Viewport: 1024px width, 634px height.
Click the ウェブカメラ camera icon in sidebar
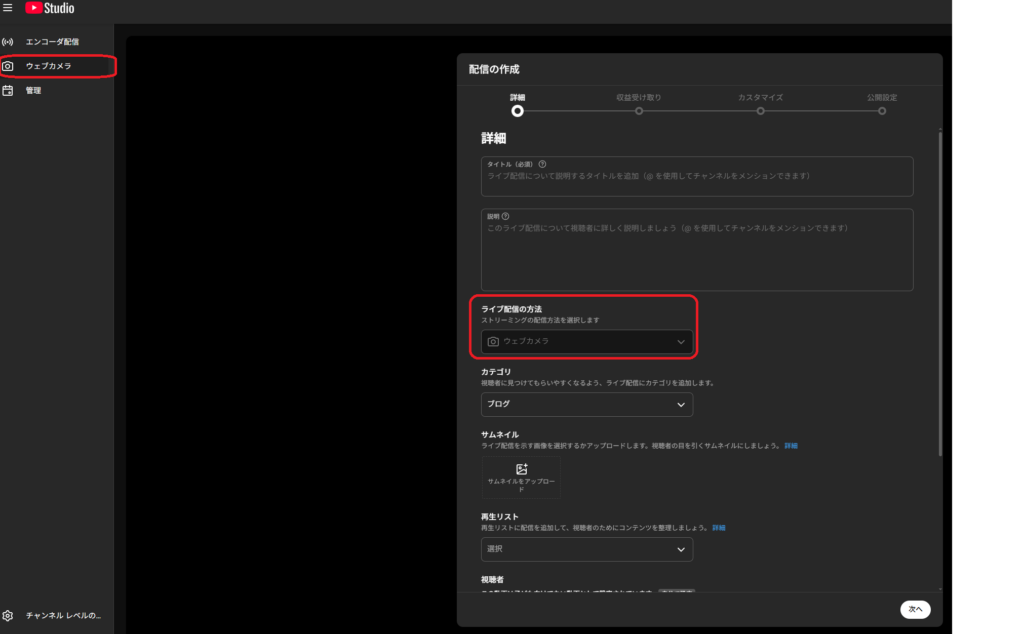pos(8,66)
